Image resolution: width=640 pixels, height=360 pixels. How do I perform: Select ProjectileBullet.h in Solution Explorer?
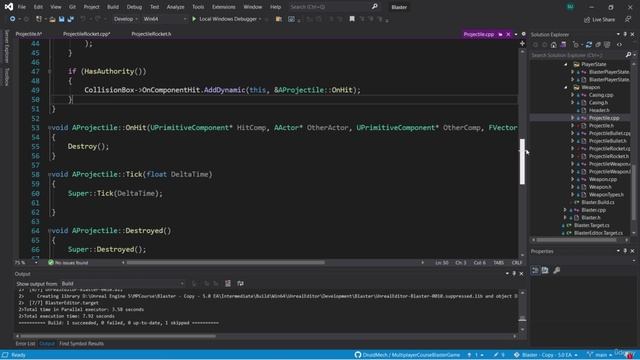pyautogui.click(x=607, y=141)
